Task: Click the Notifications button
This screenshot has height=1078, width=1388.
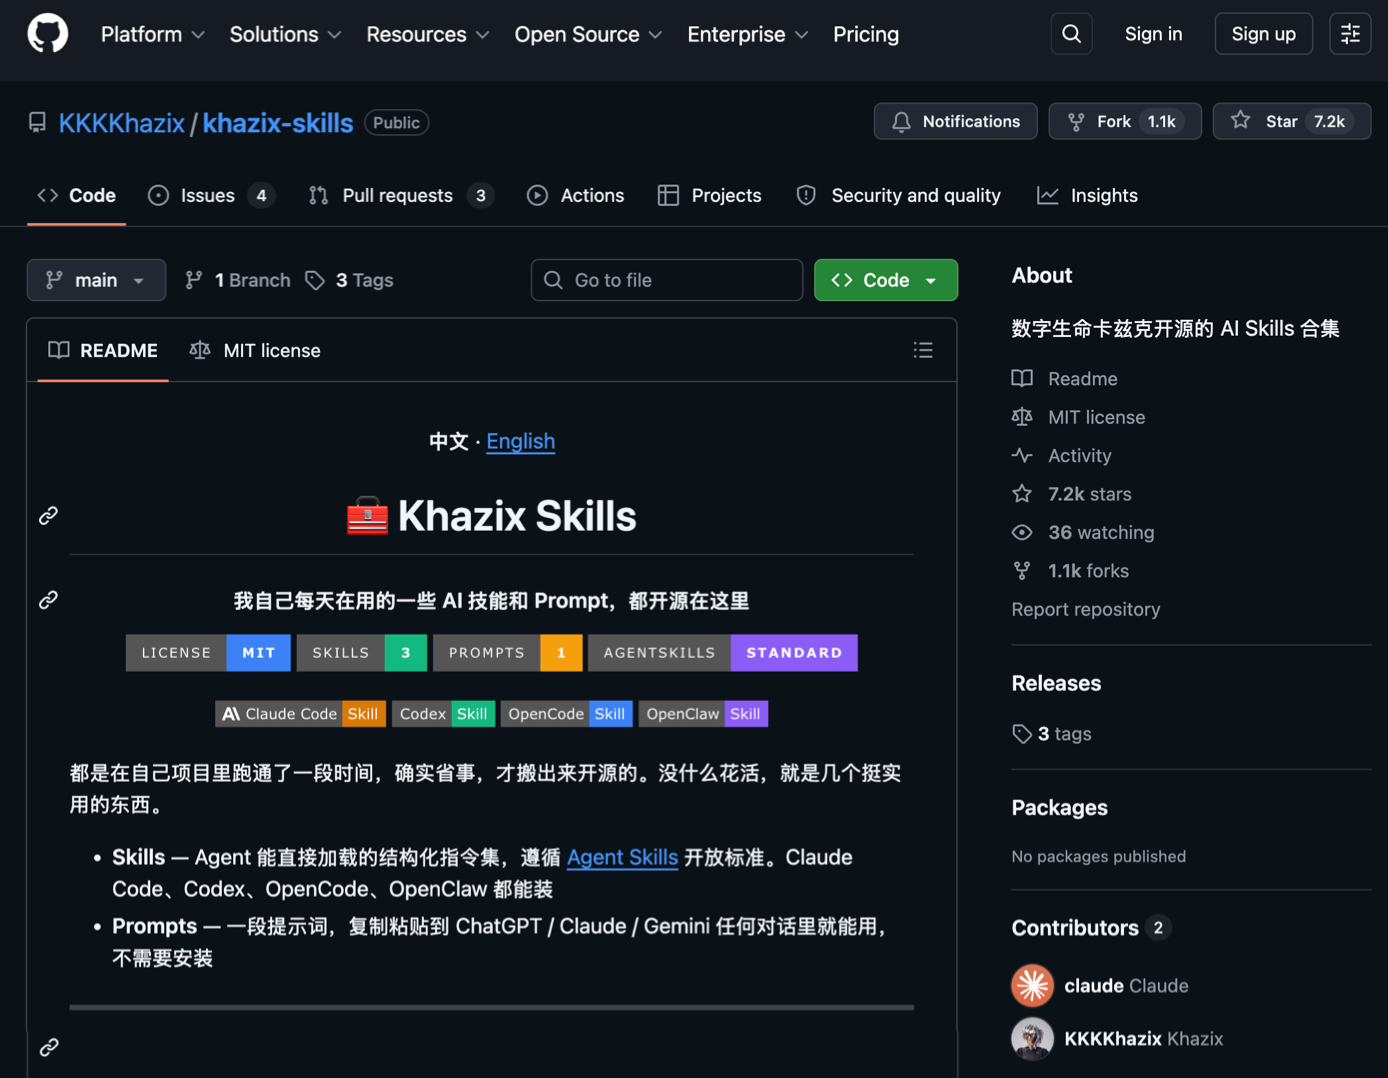Action: coord(955,121)
